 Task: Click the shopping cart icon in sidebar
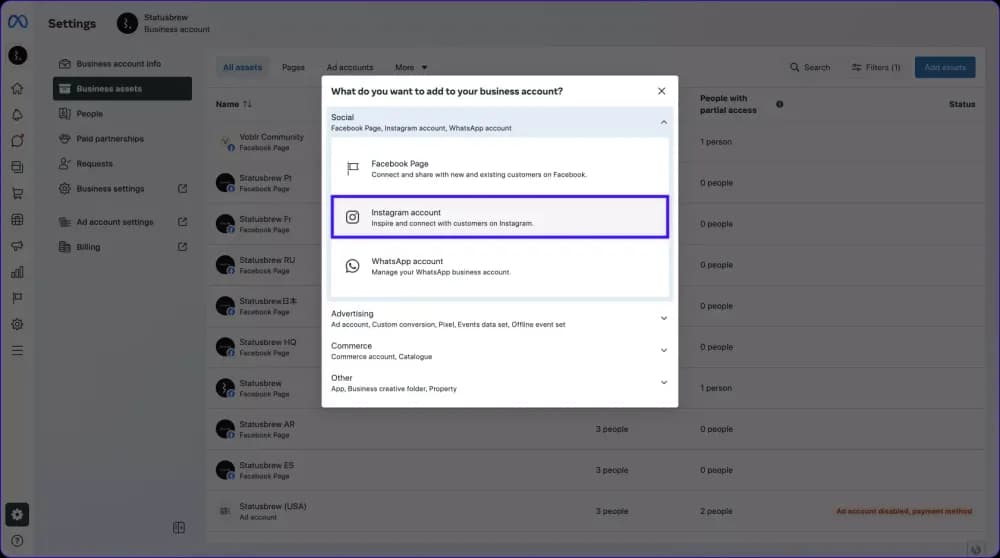17,193
